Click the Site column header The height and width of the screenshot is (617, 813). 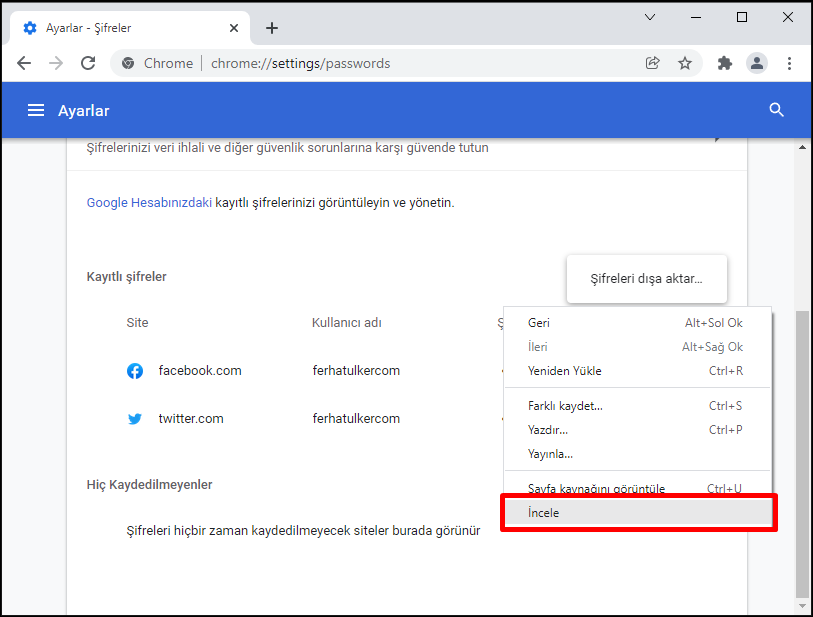click(137, 322)
